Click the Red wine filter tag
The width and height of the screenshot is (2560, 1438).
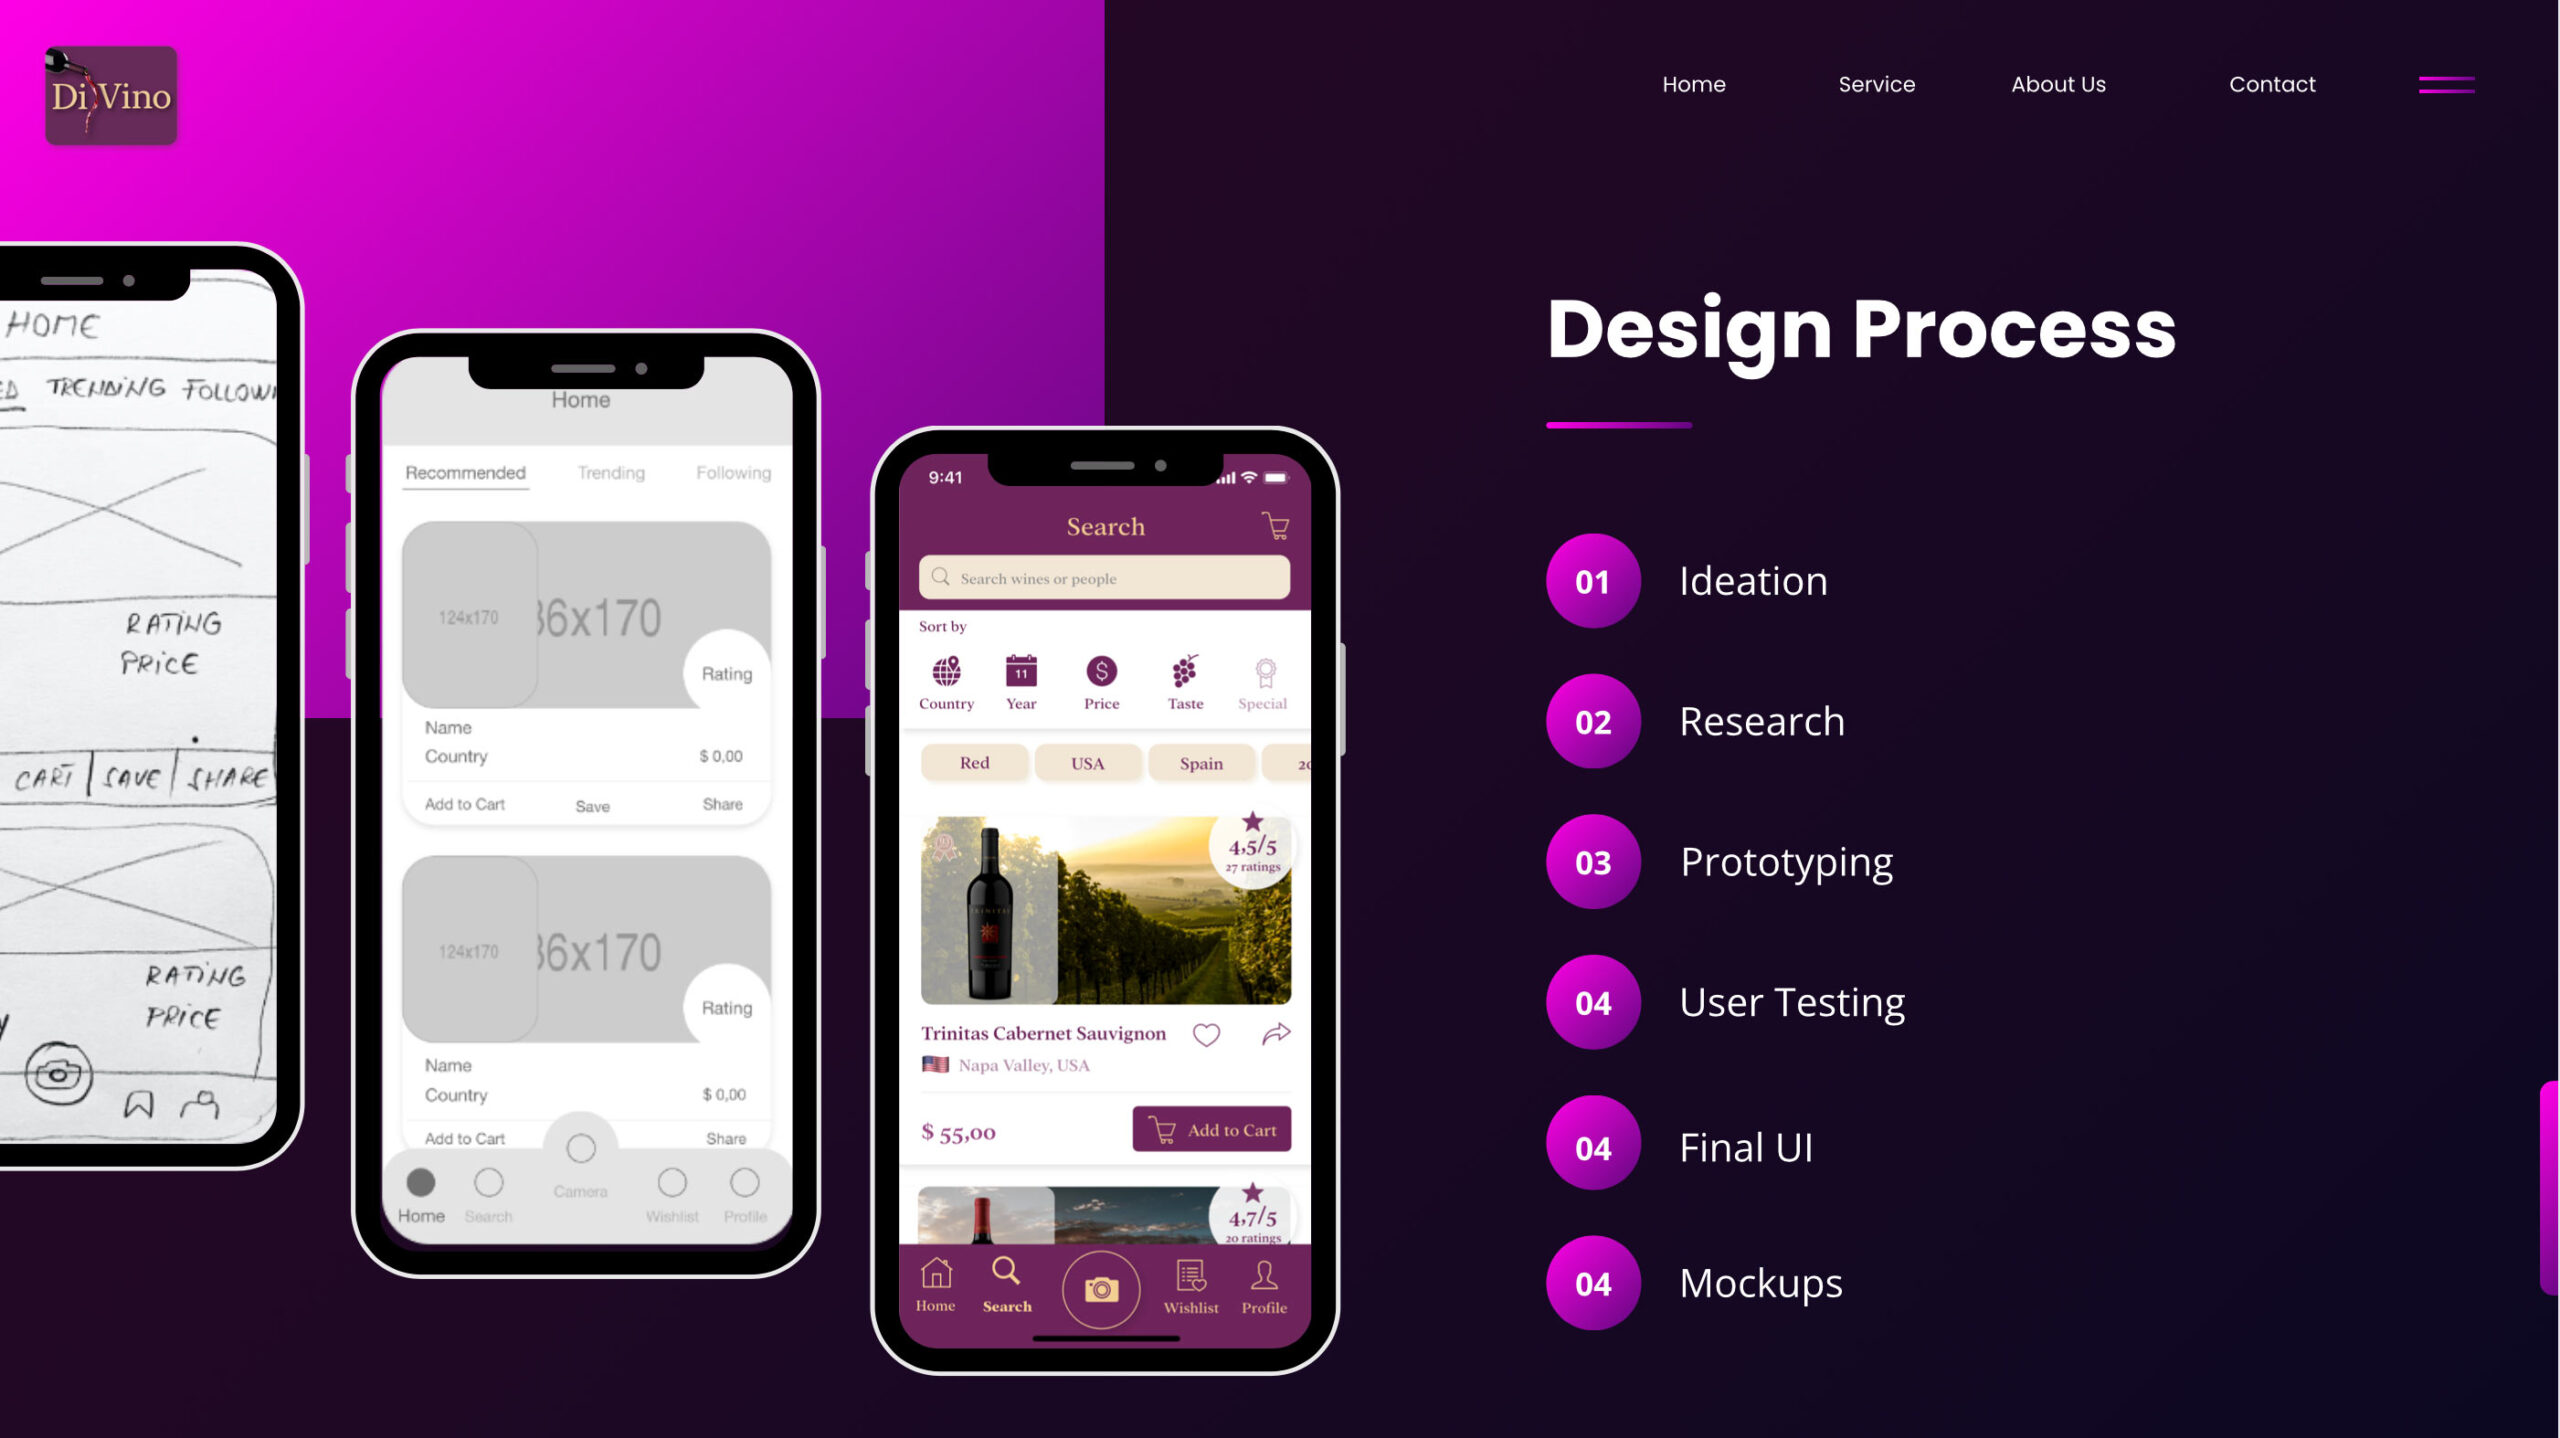point(974,763)
